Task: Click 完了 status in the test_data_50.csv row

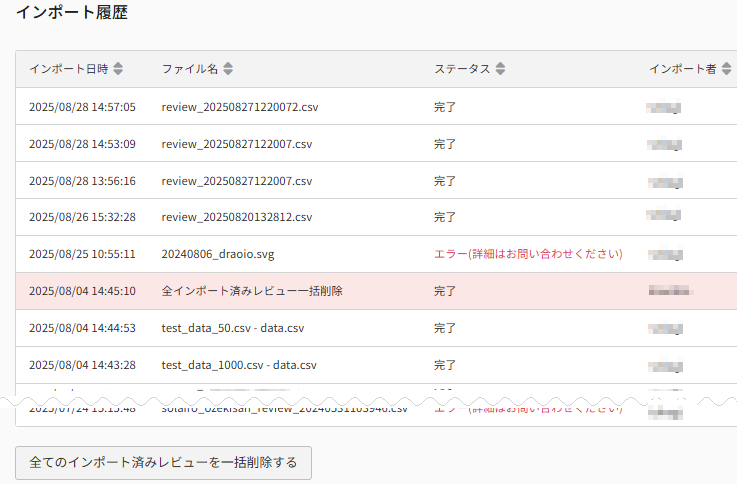Action: (445, 328)
